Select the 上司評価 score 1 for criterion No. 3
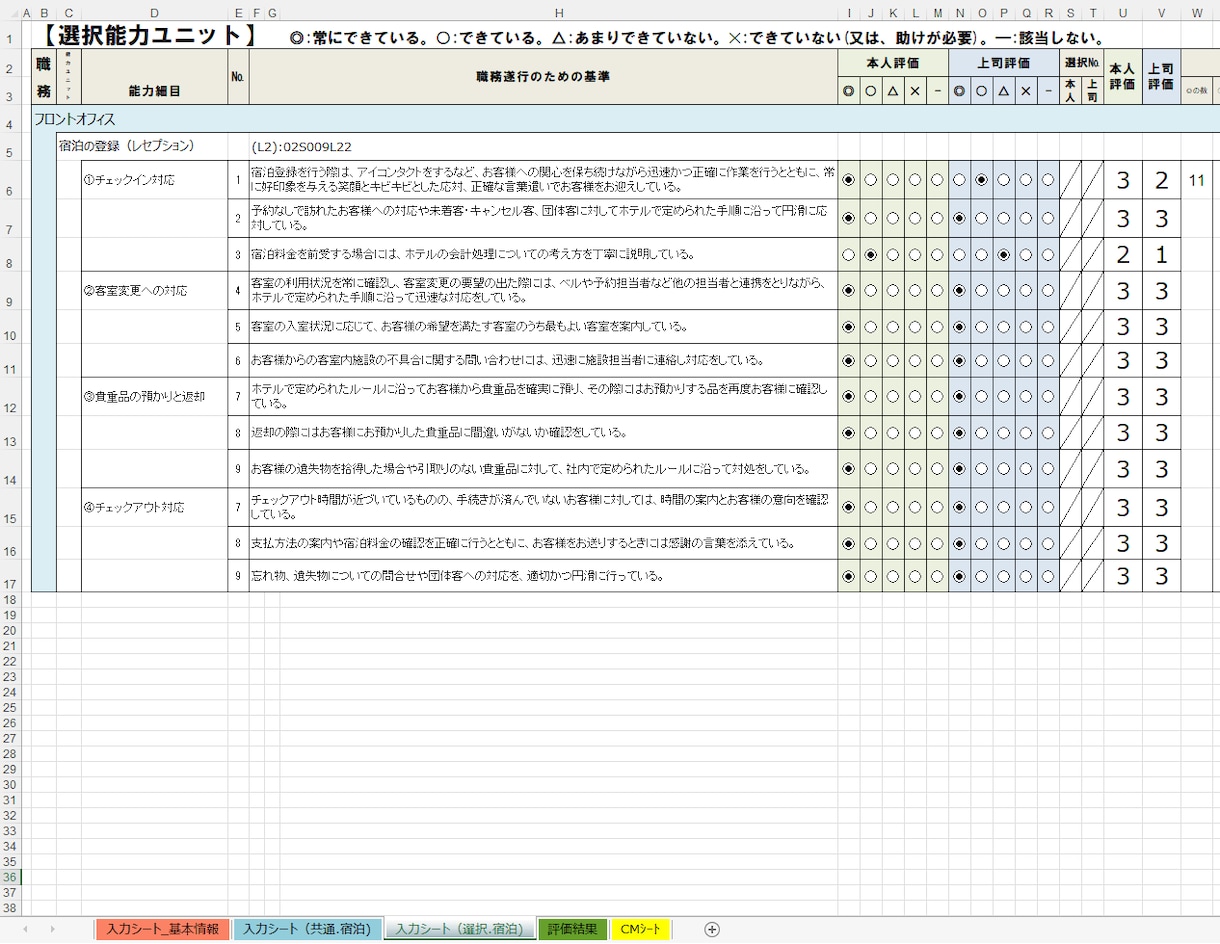The height and width of the screenshot is (944, 1220). click(x=1161, y=255)
